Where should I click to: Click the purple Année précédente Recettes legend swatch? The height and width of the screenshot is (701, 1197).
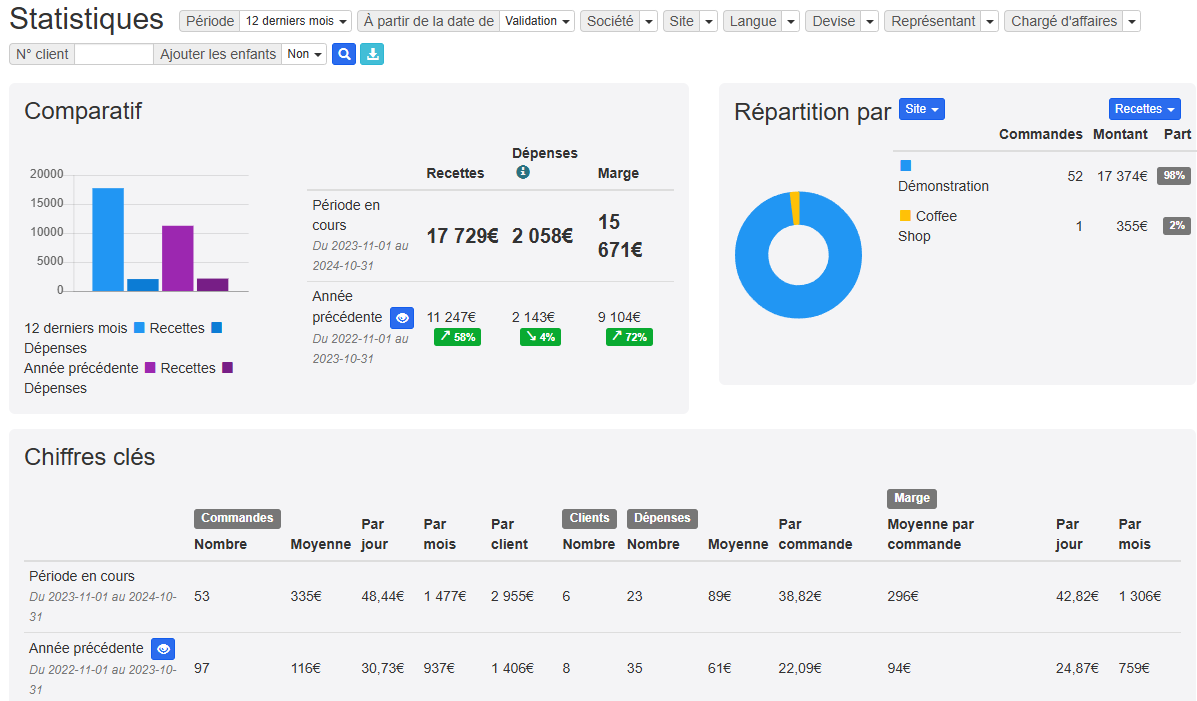pos(150,368)
